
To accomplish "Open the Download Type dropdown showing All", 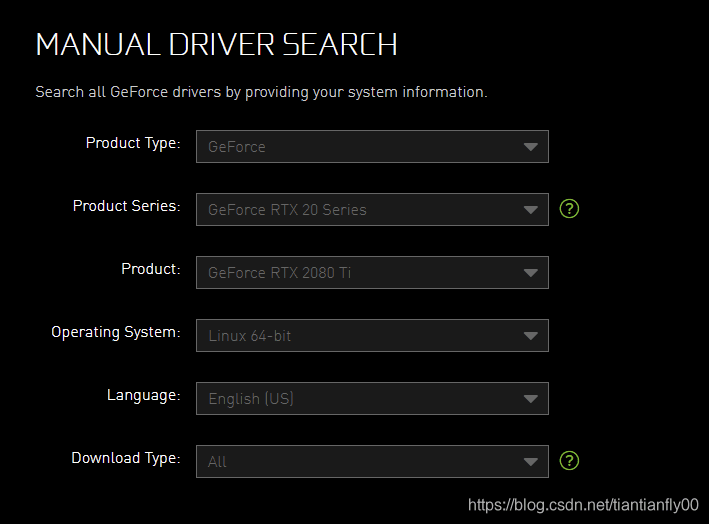I will (372, 461).
